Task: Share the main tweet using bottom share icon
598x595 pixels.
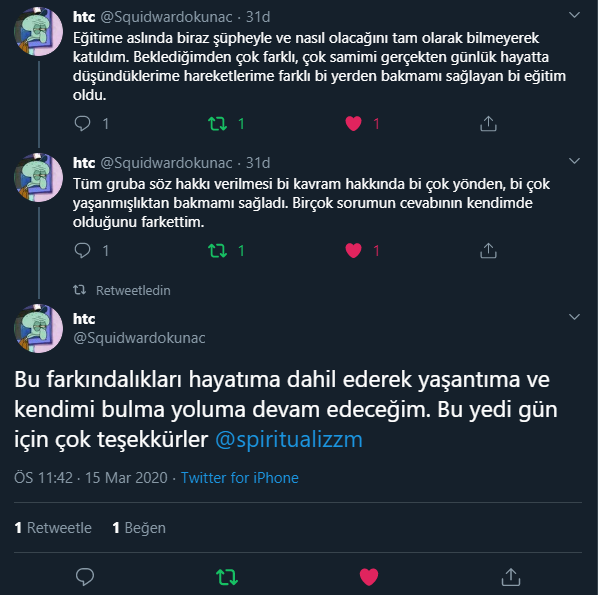Action: pyautogui.click(x=511, y=576)
